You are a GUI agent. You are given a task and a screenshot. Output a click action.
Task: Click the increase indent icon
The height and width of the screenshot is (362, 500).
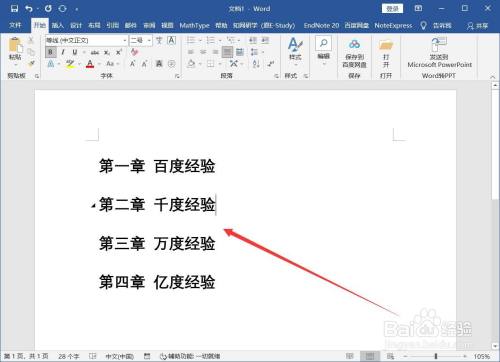pyautogui.click(x=265, y=41)
